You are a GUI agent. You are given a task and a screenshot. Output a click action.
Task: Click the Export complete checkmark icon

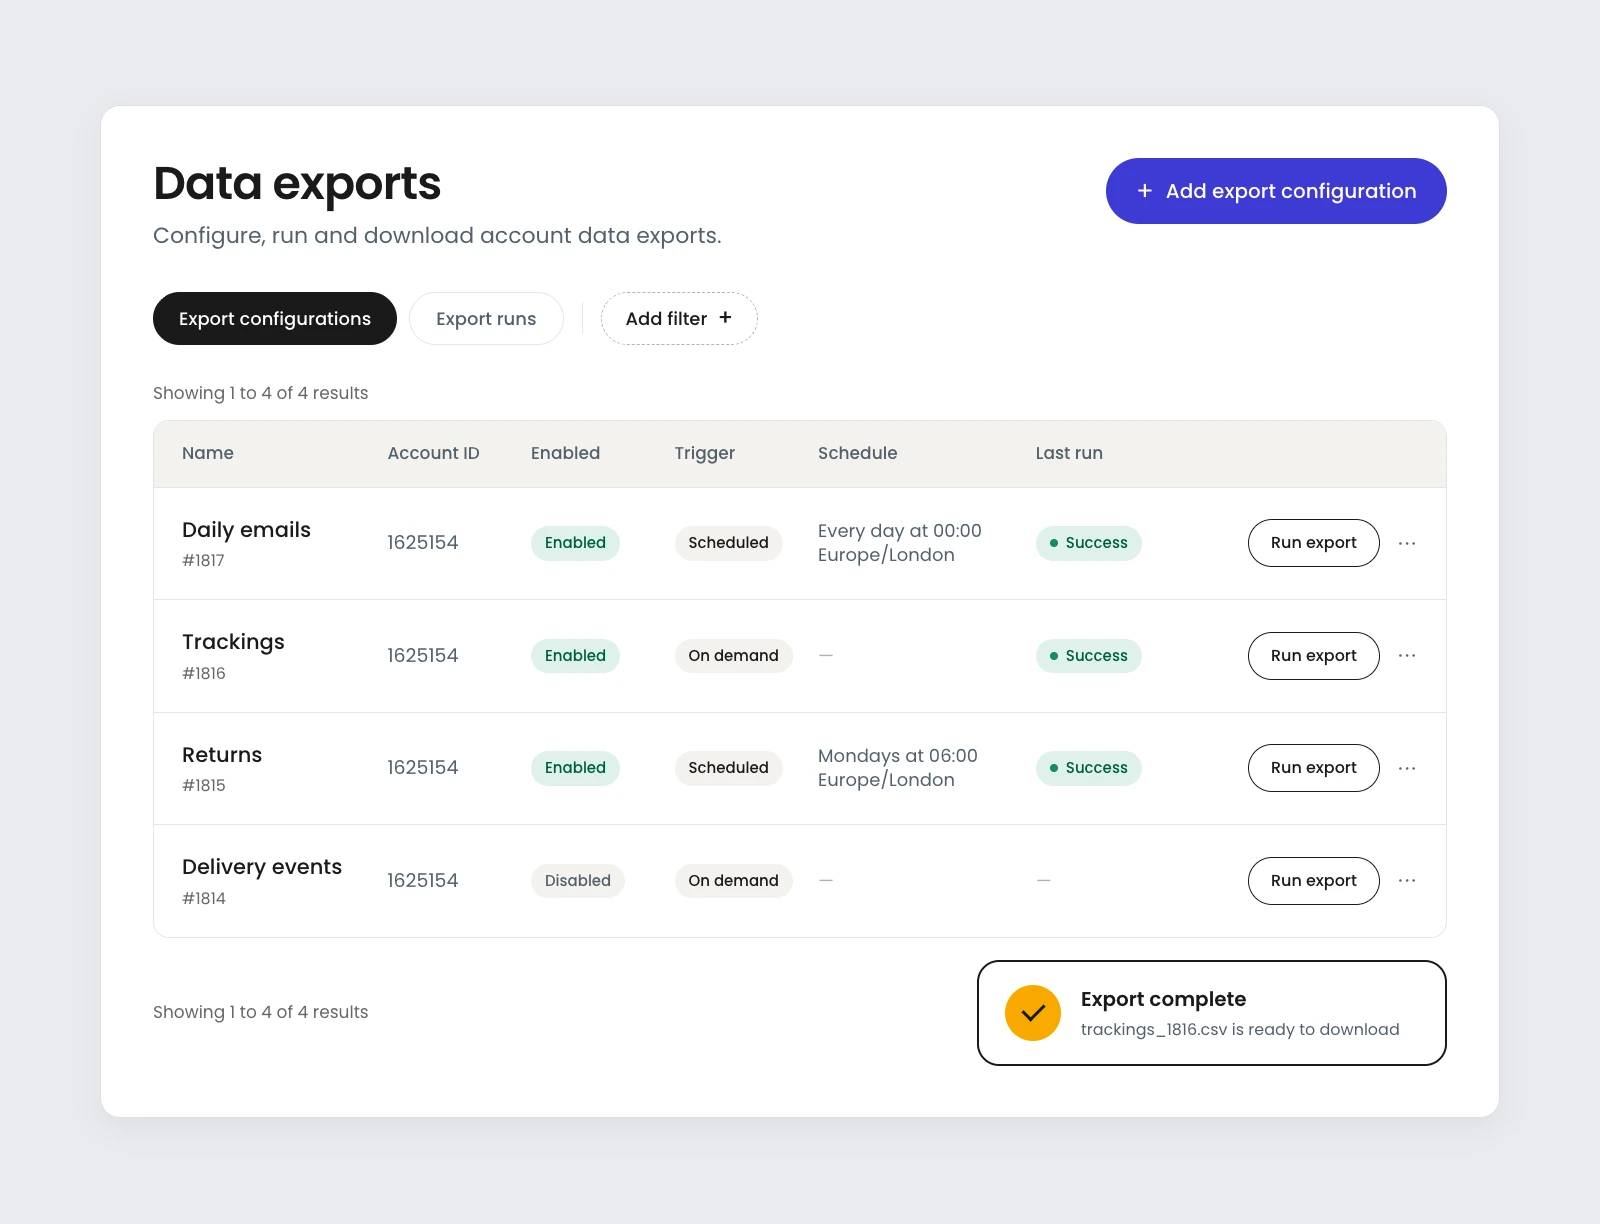(x=1033, y=1013)
